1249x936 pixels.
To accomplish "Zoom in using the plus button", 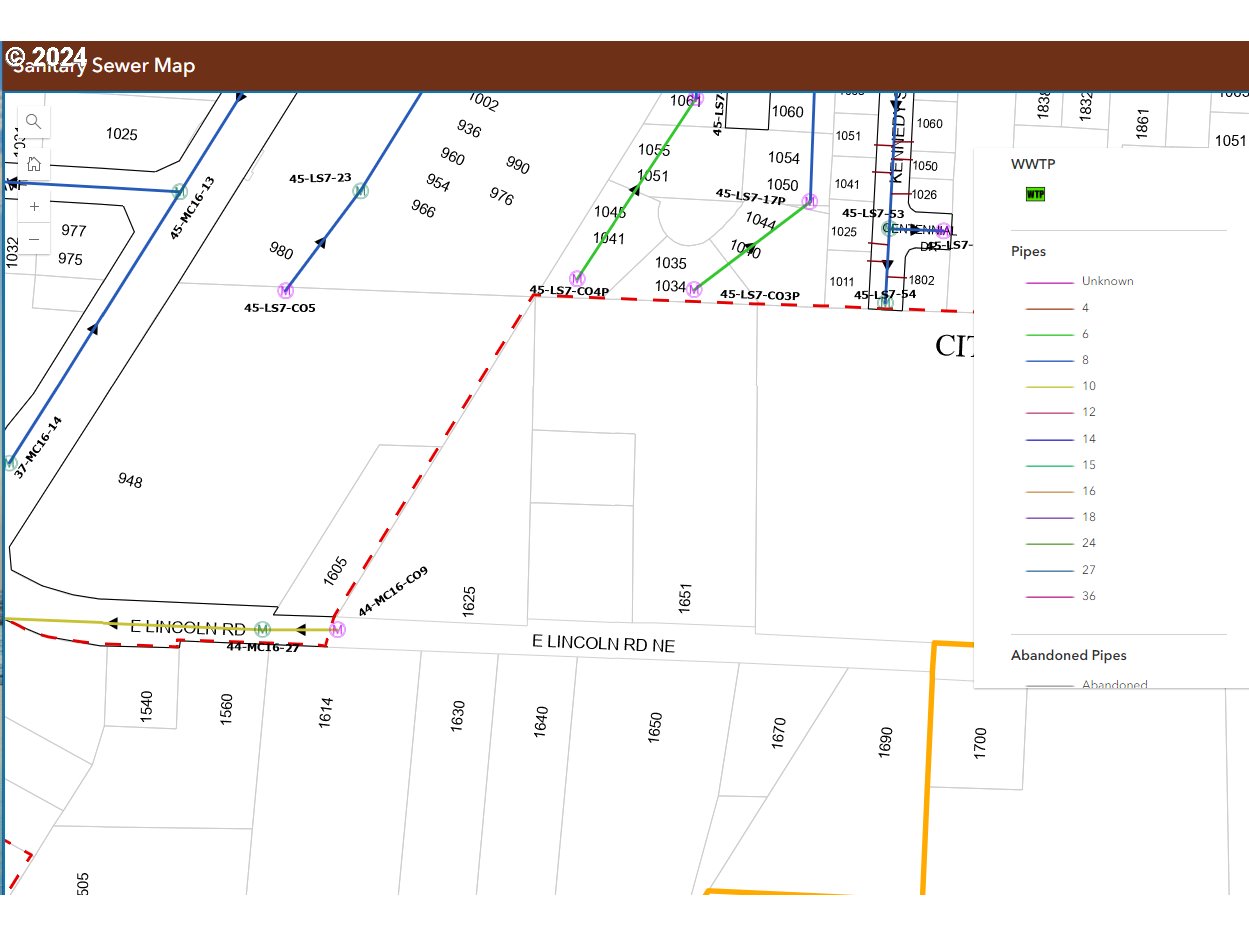I will [34, 207].
